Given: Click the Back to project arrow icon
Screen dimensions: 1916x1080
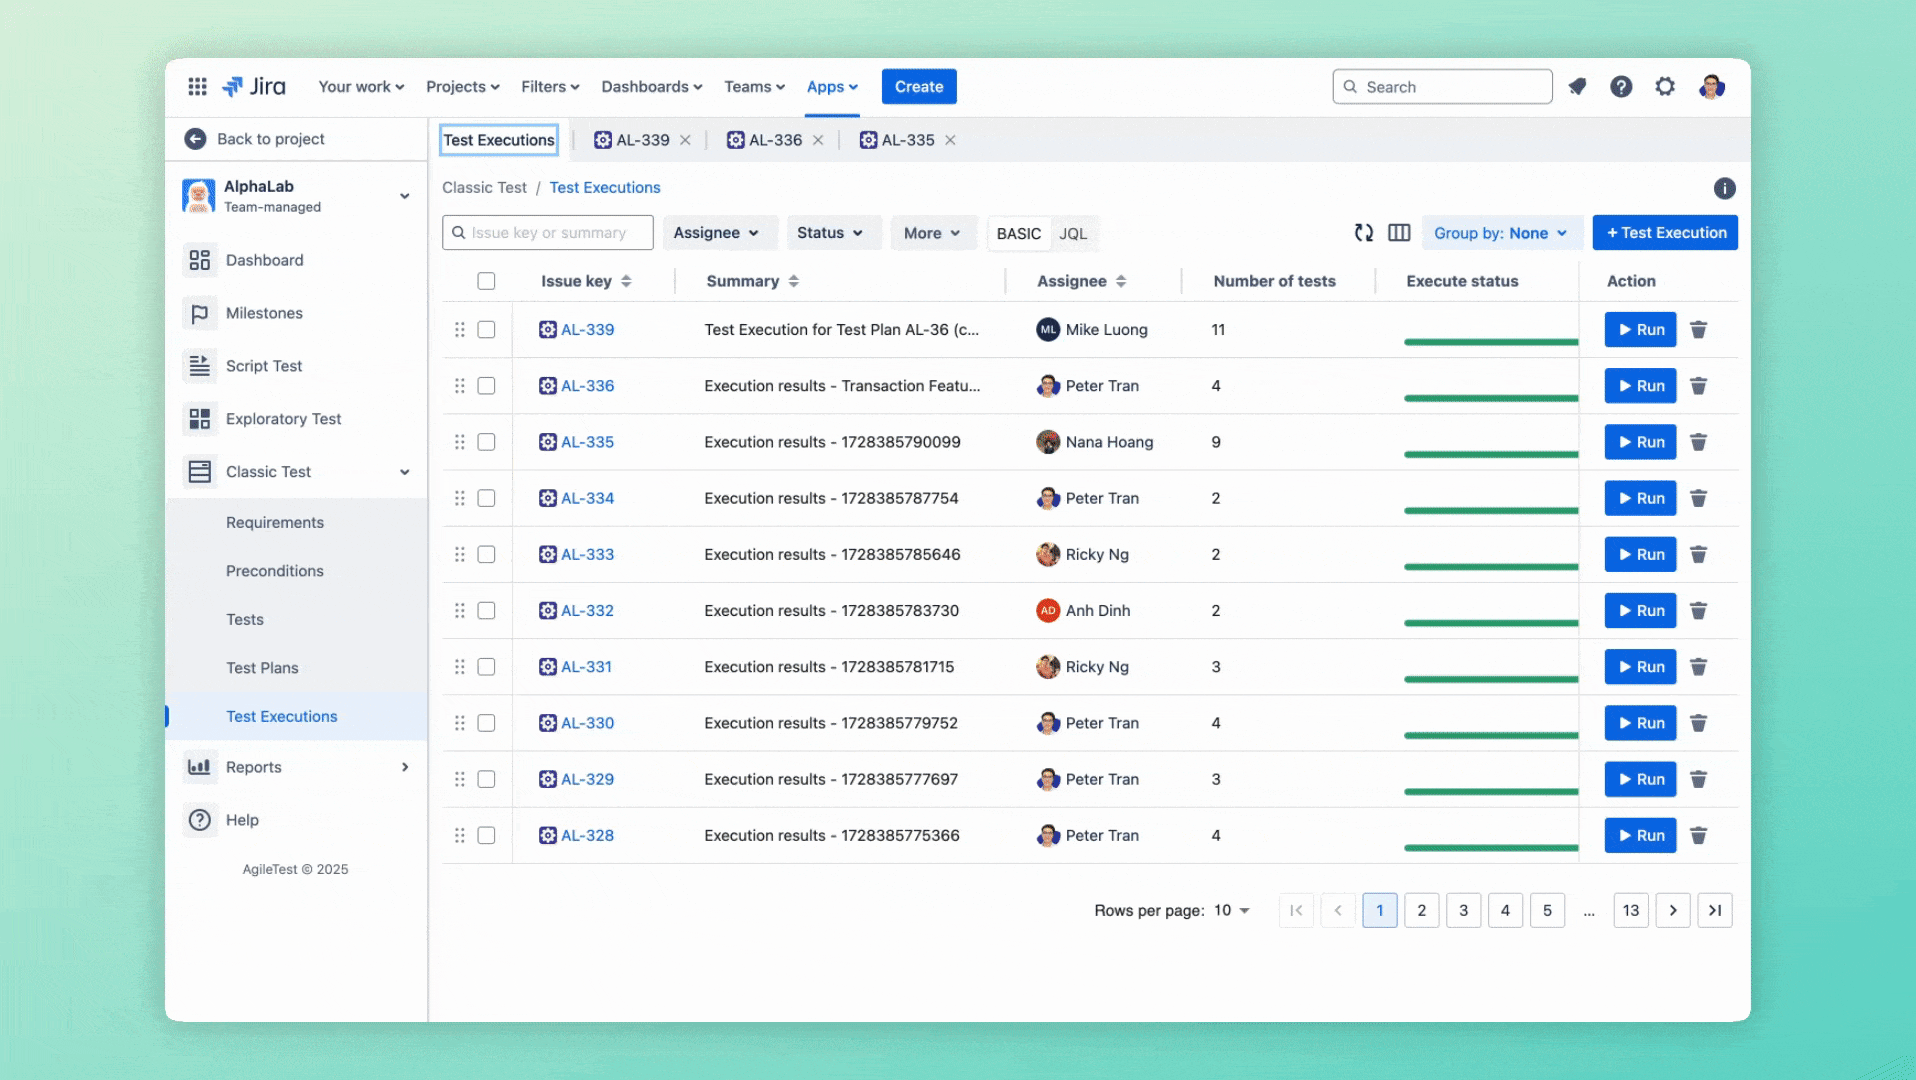Looking at the screenshot, I should point(195,139).
